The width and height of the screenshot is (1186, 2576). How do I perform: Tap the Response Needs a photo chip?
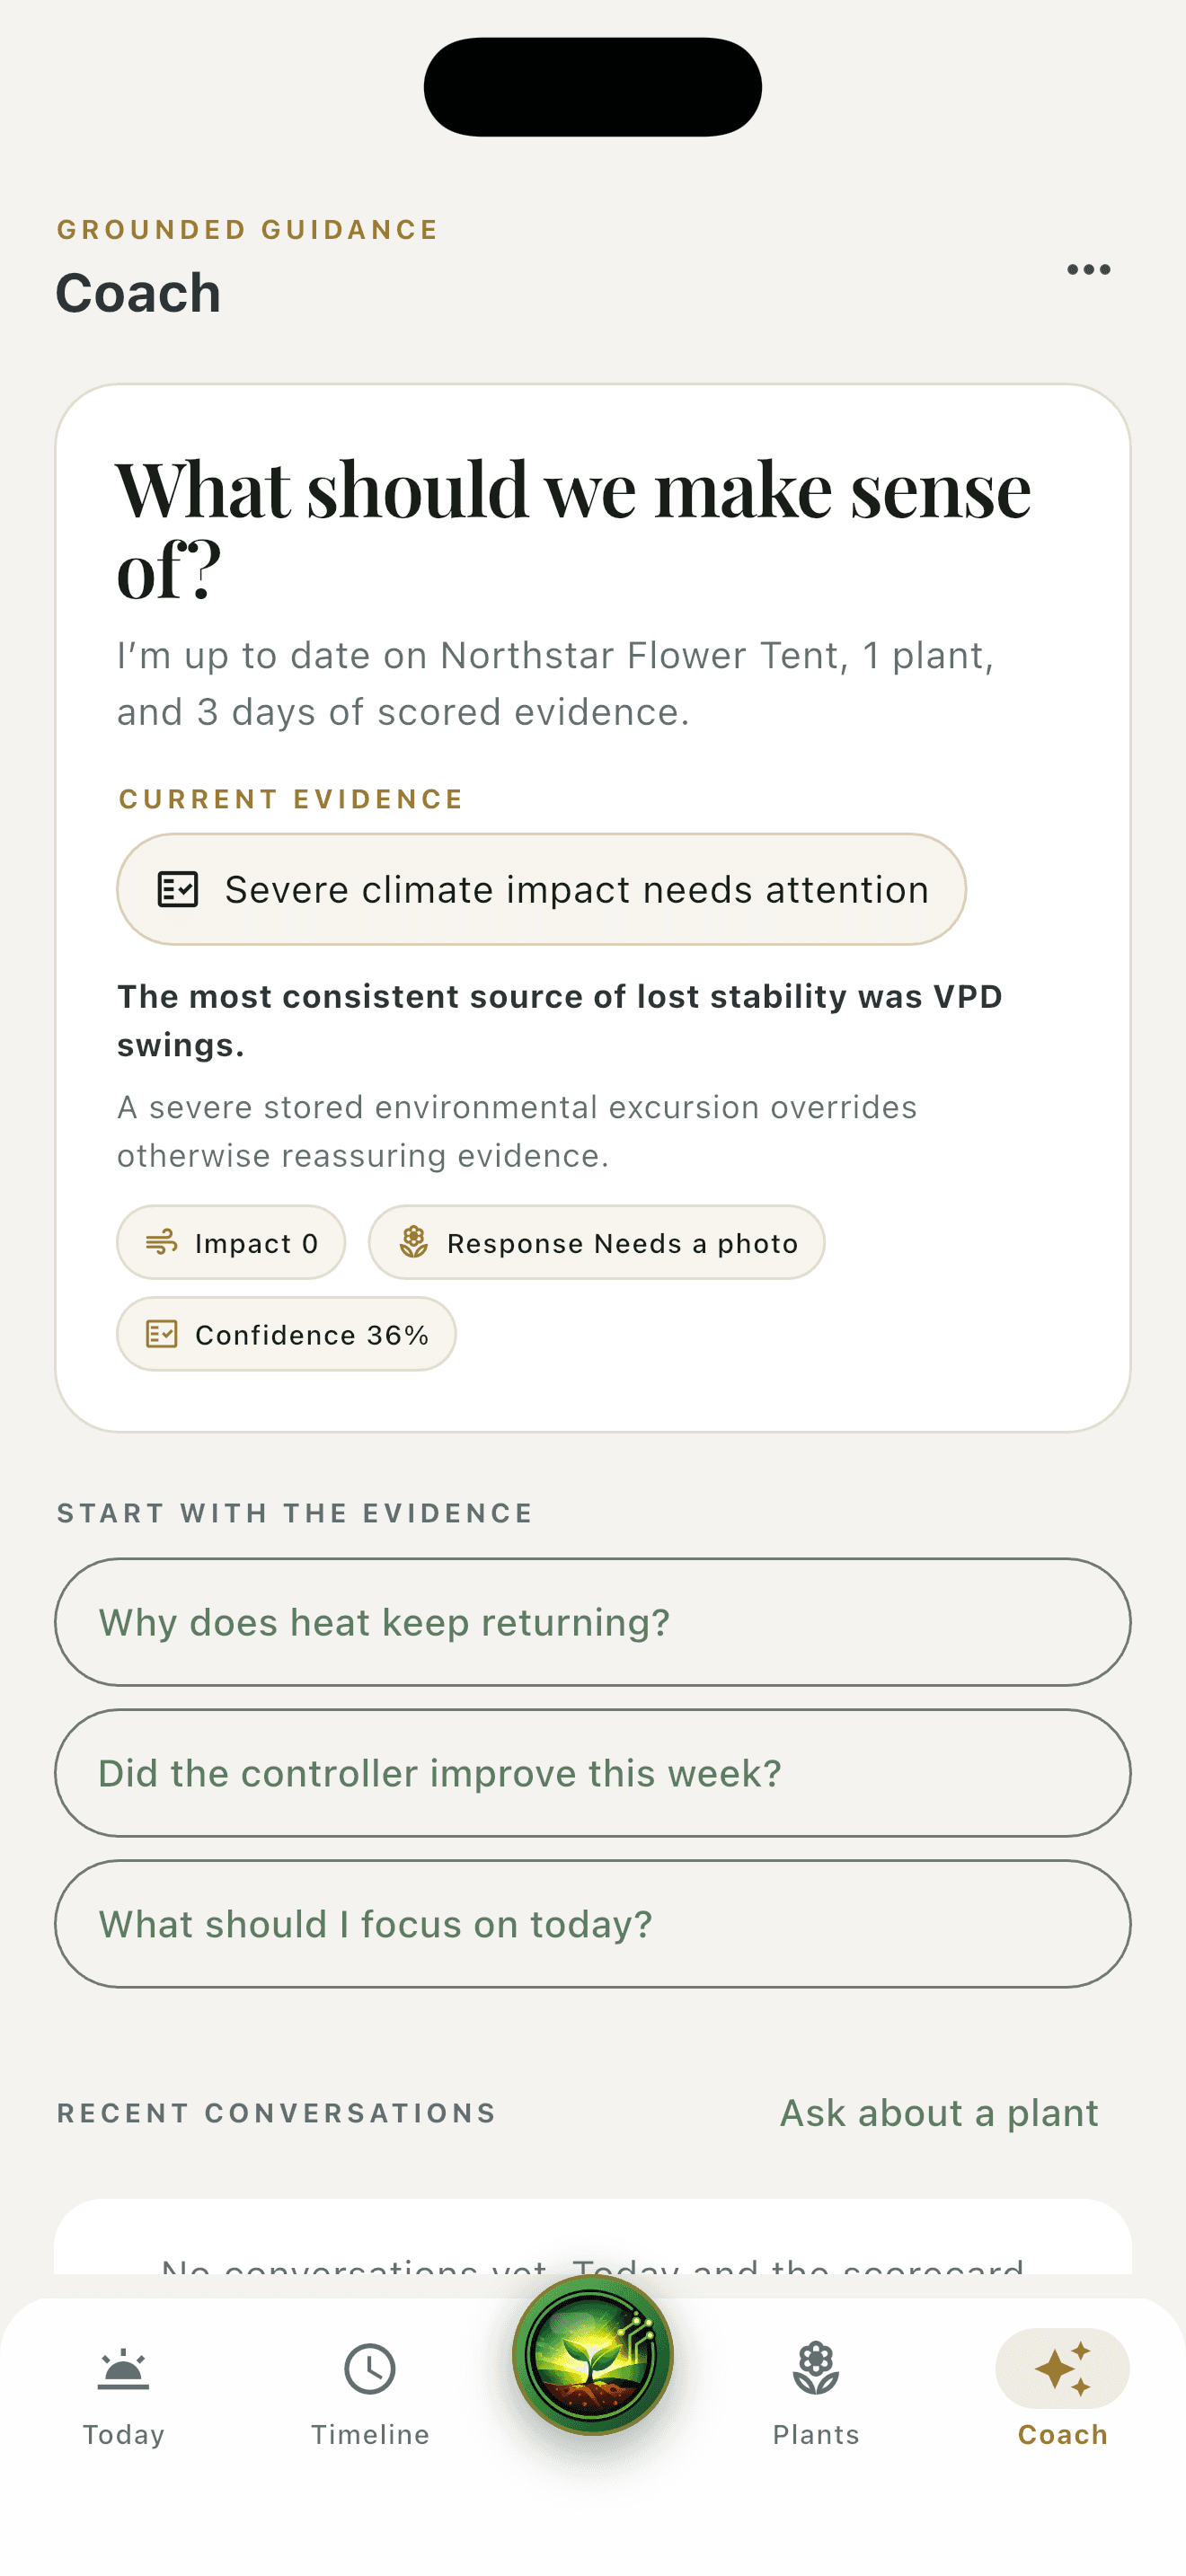click(x=596, y=1243)
